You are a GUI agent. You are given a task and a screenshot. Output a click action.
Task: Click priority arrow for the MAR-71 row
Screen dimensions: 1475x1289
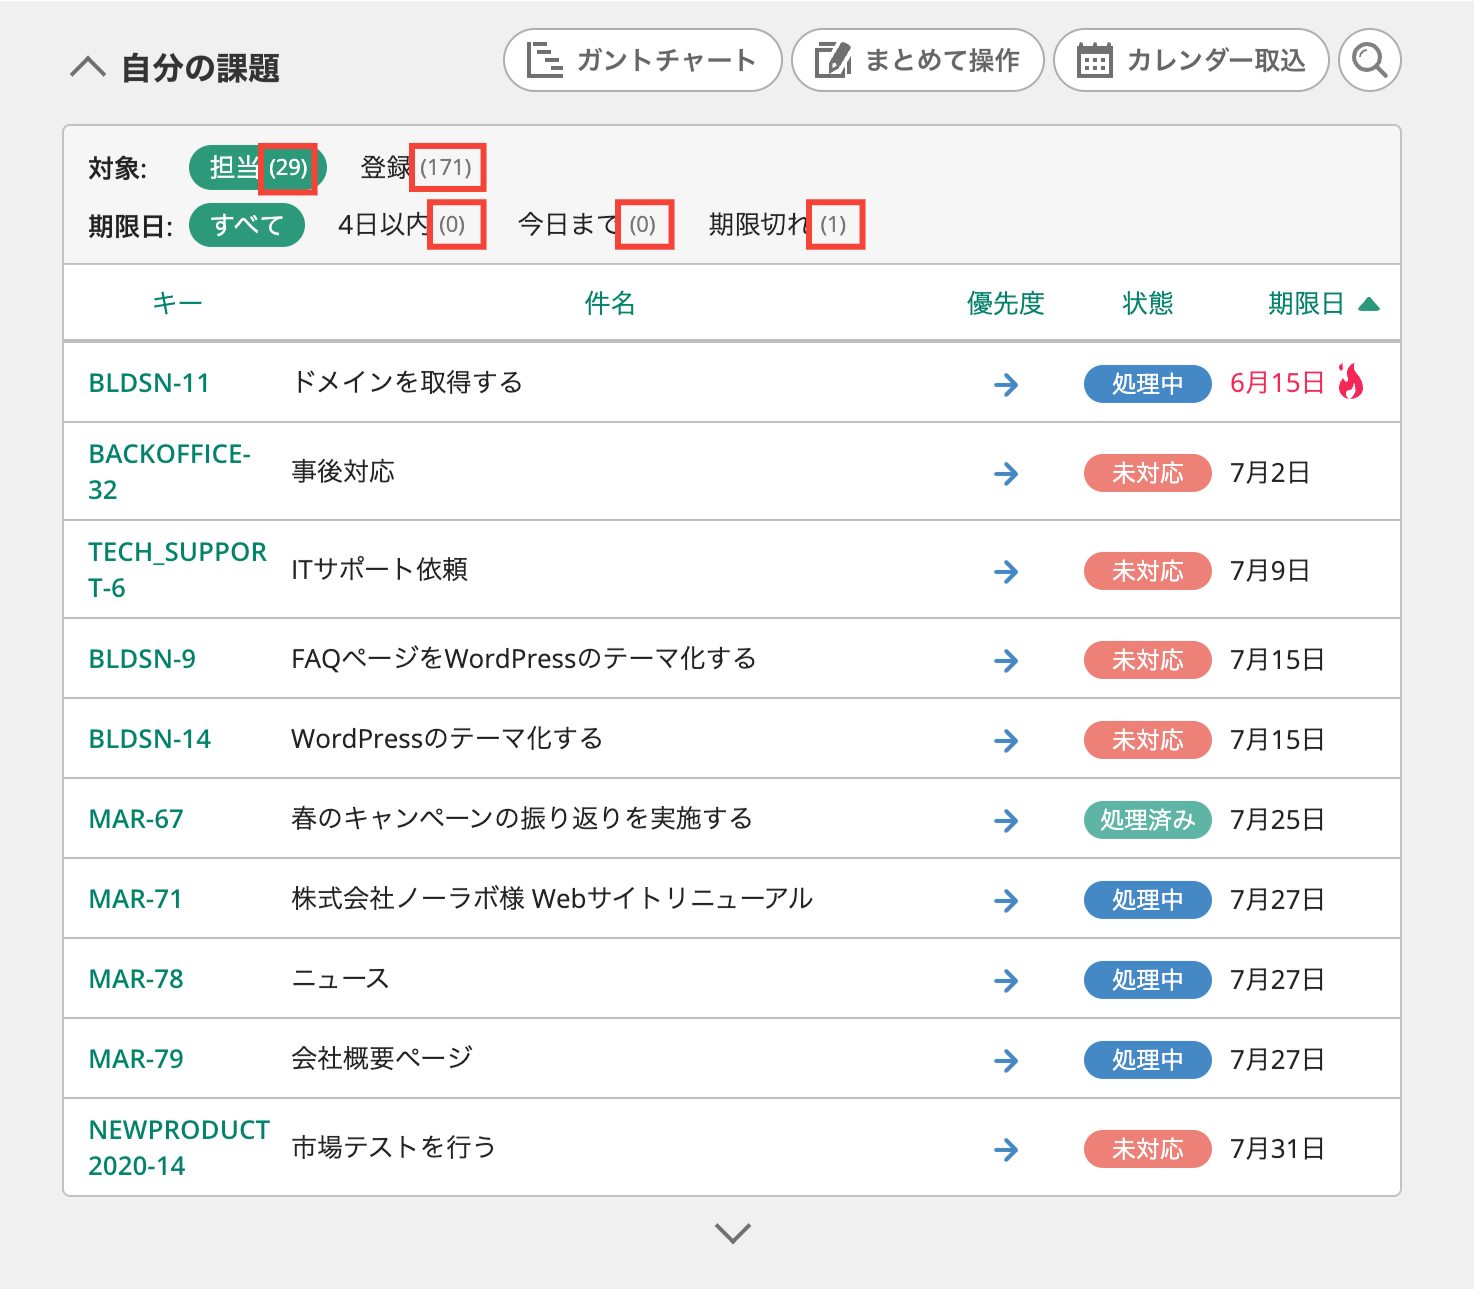pos(1006,900)
